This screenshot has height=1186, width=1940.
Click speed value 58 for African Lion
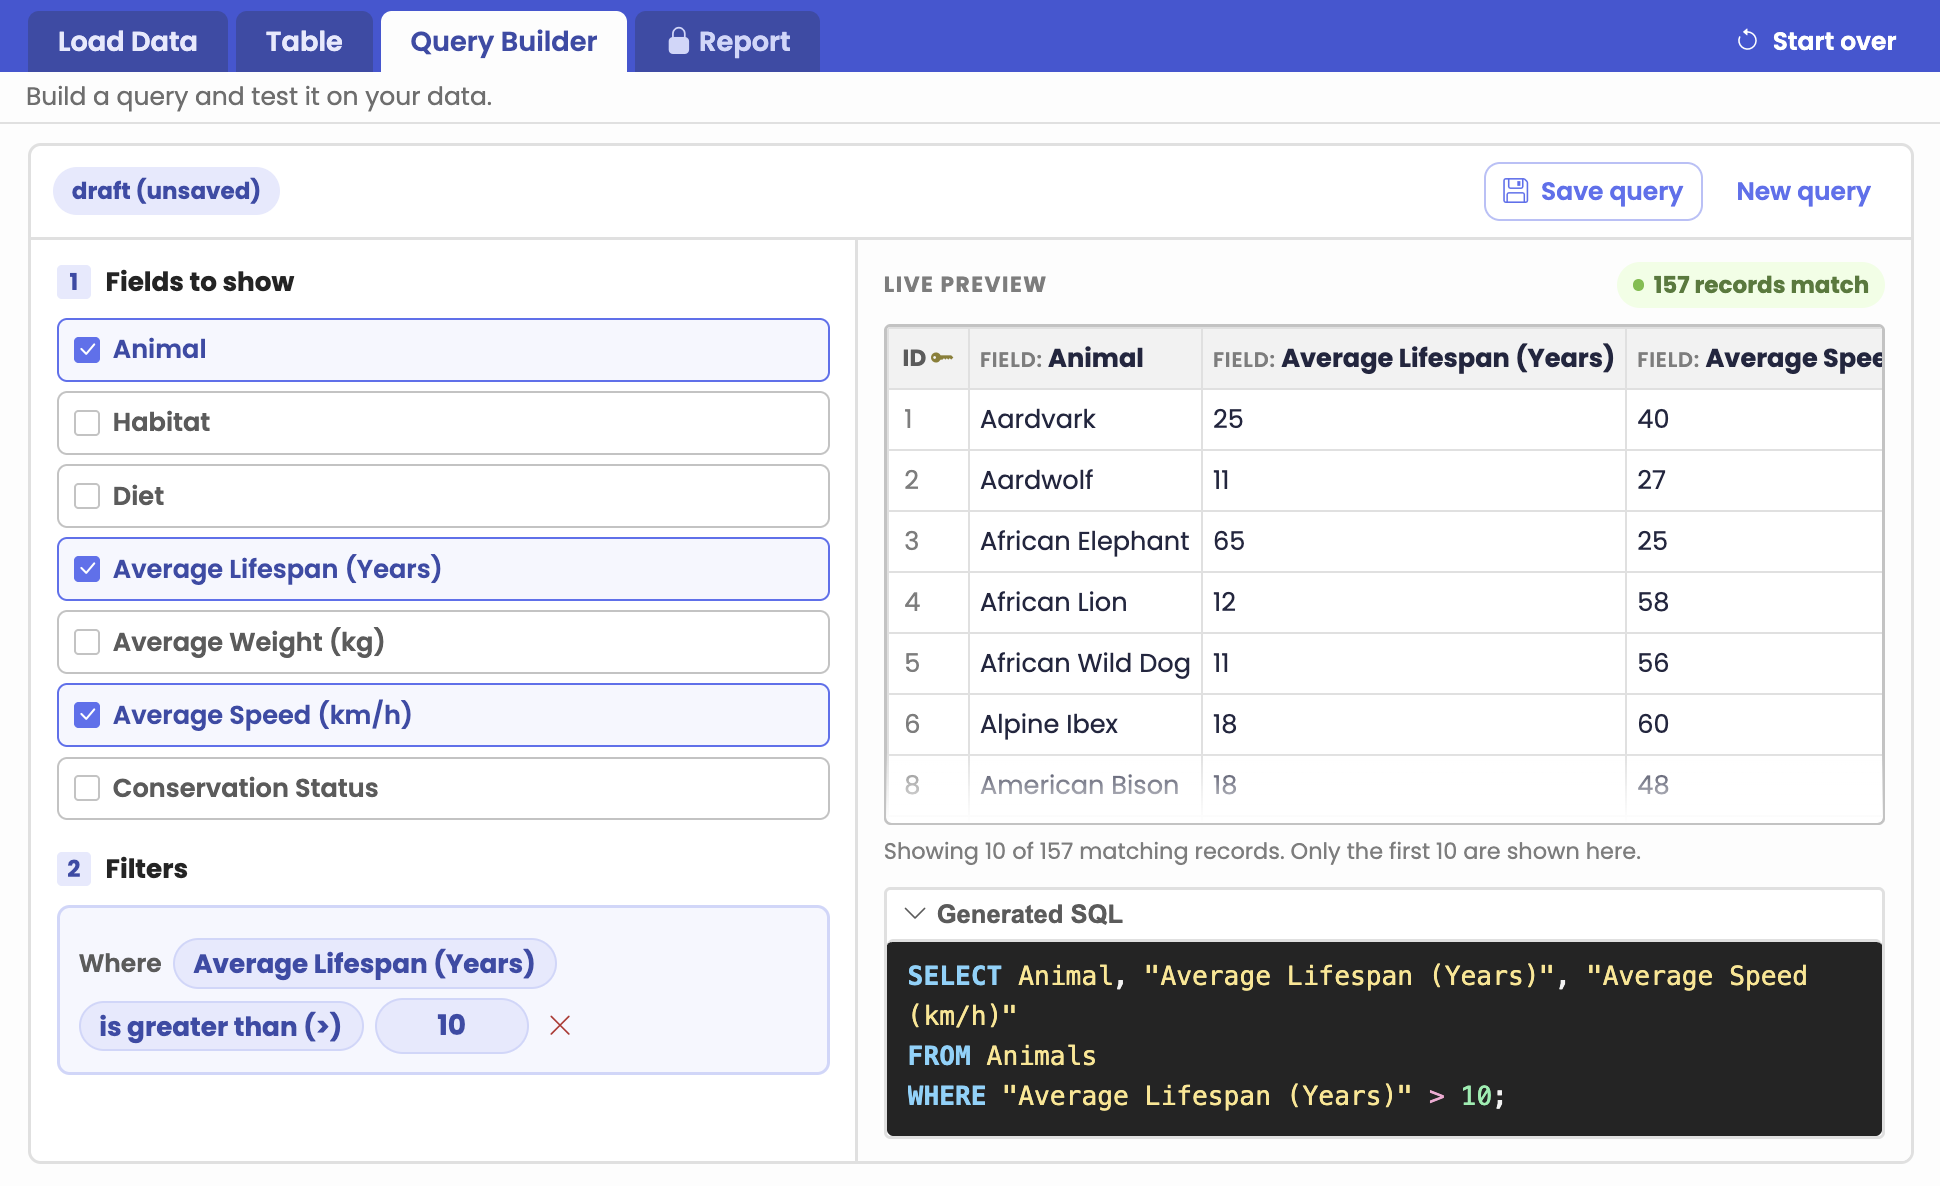point(1754,602)
